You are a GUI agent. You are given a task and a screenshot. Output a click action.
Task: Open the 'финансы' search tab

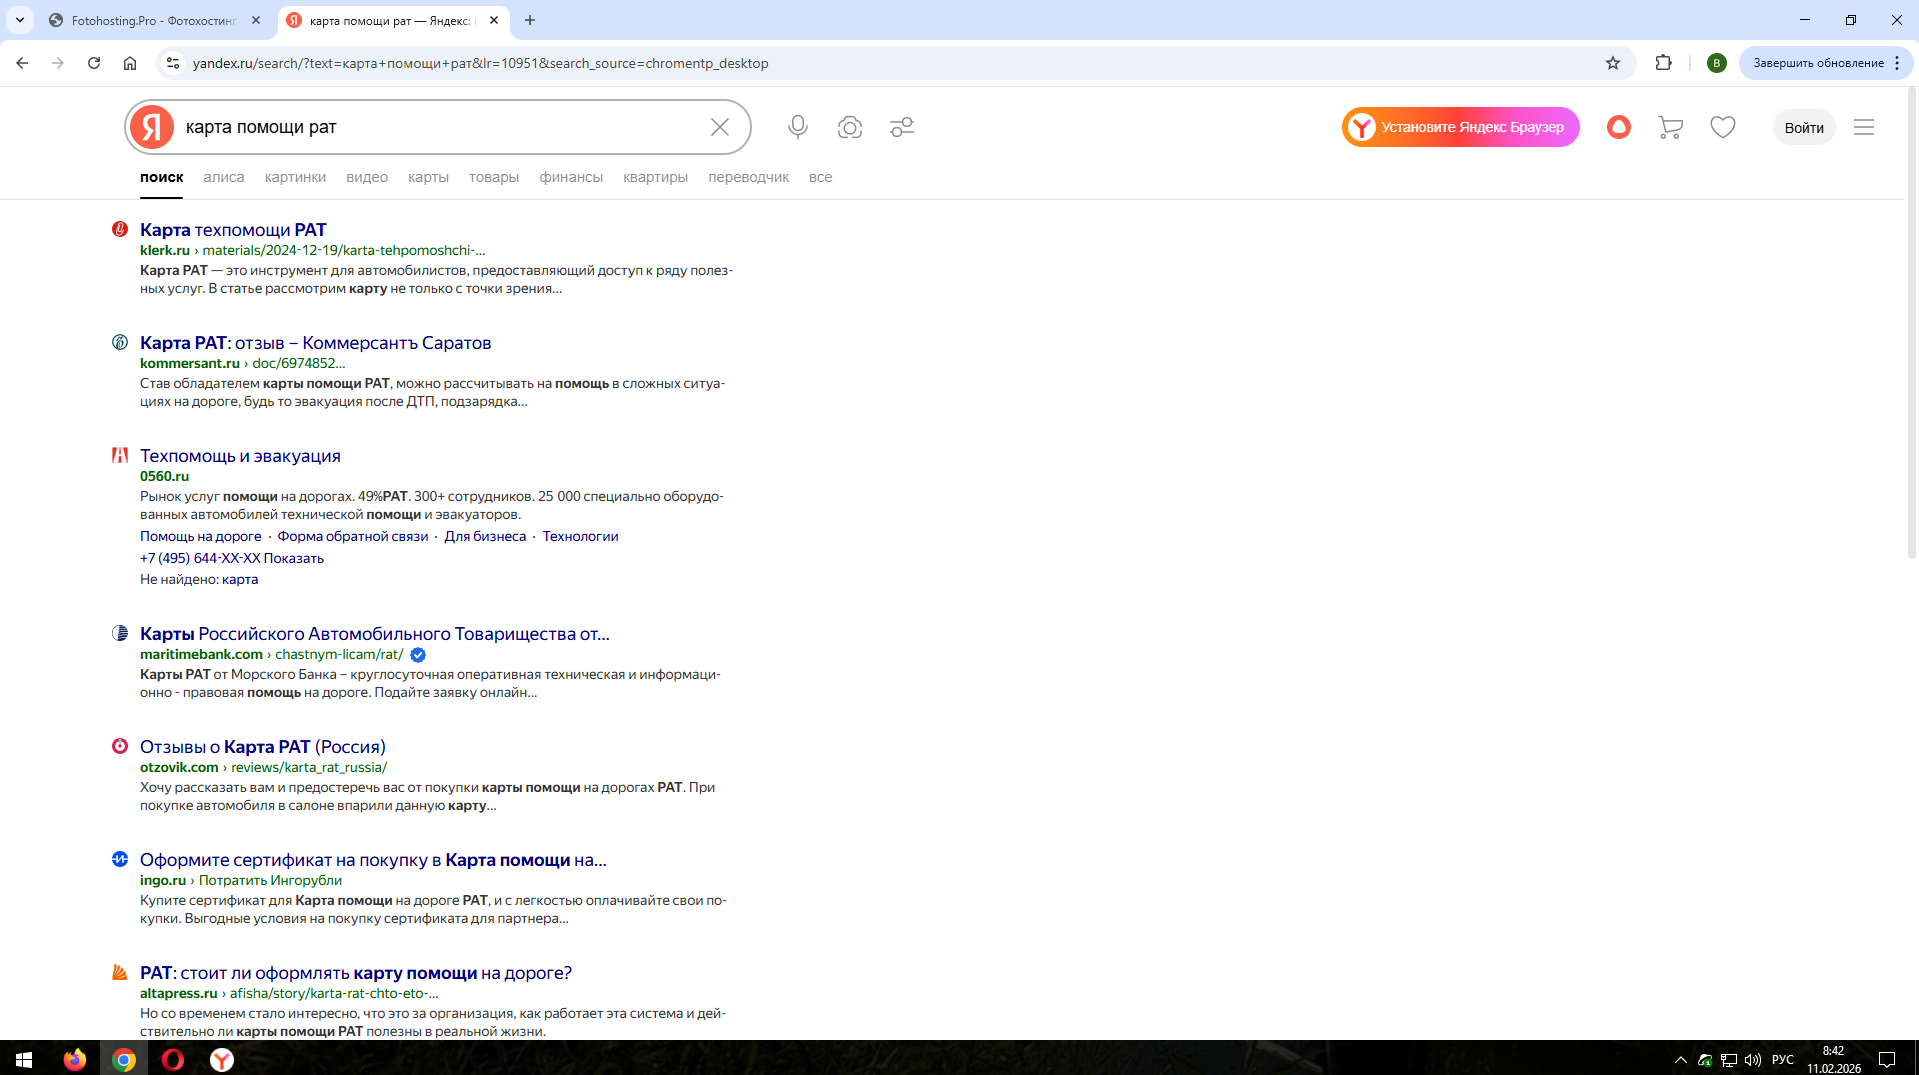(571, 177)
